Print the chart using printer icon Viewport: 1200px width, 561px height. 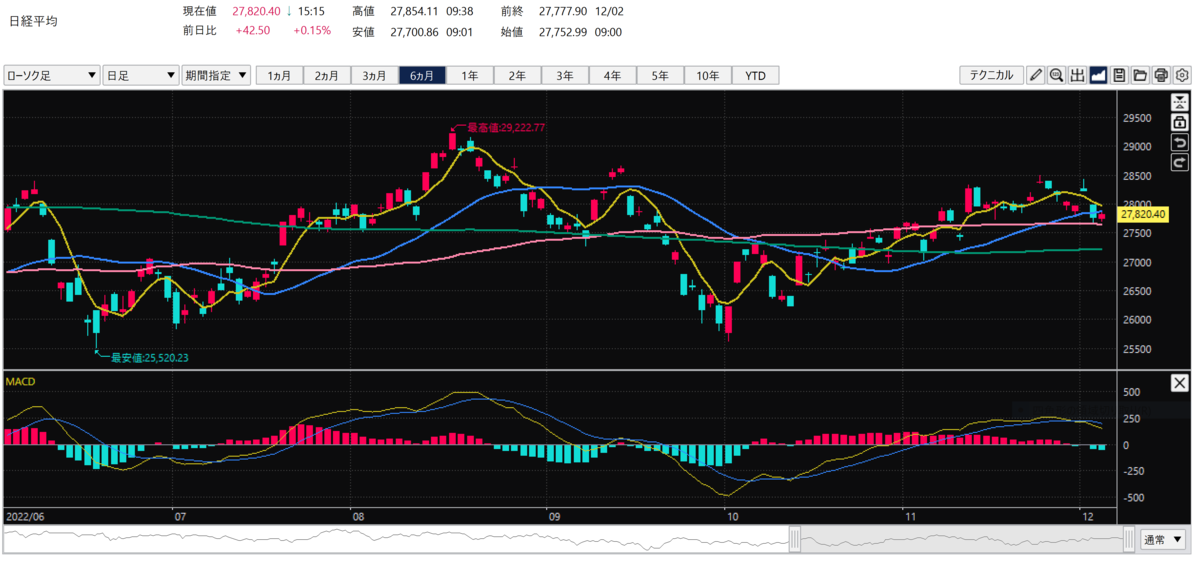(1161, 75)
